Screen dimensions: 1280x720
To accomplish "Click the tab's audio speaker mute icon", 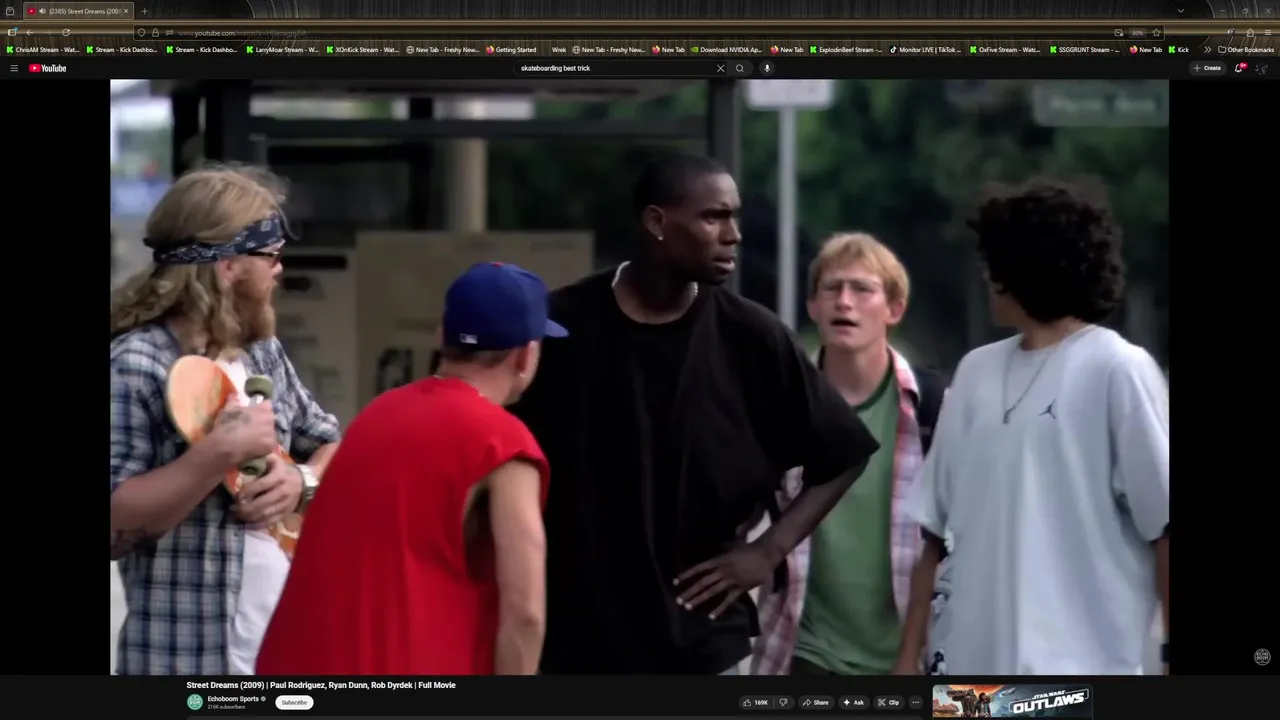I will coord(42,11).
